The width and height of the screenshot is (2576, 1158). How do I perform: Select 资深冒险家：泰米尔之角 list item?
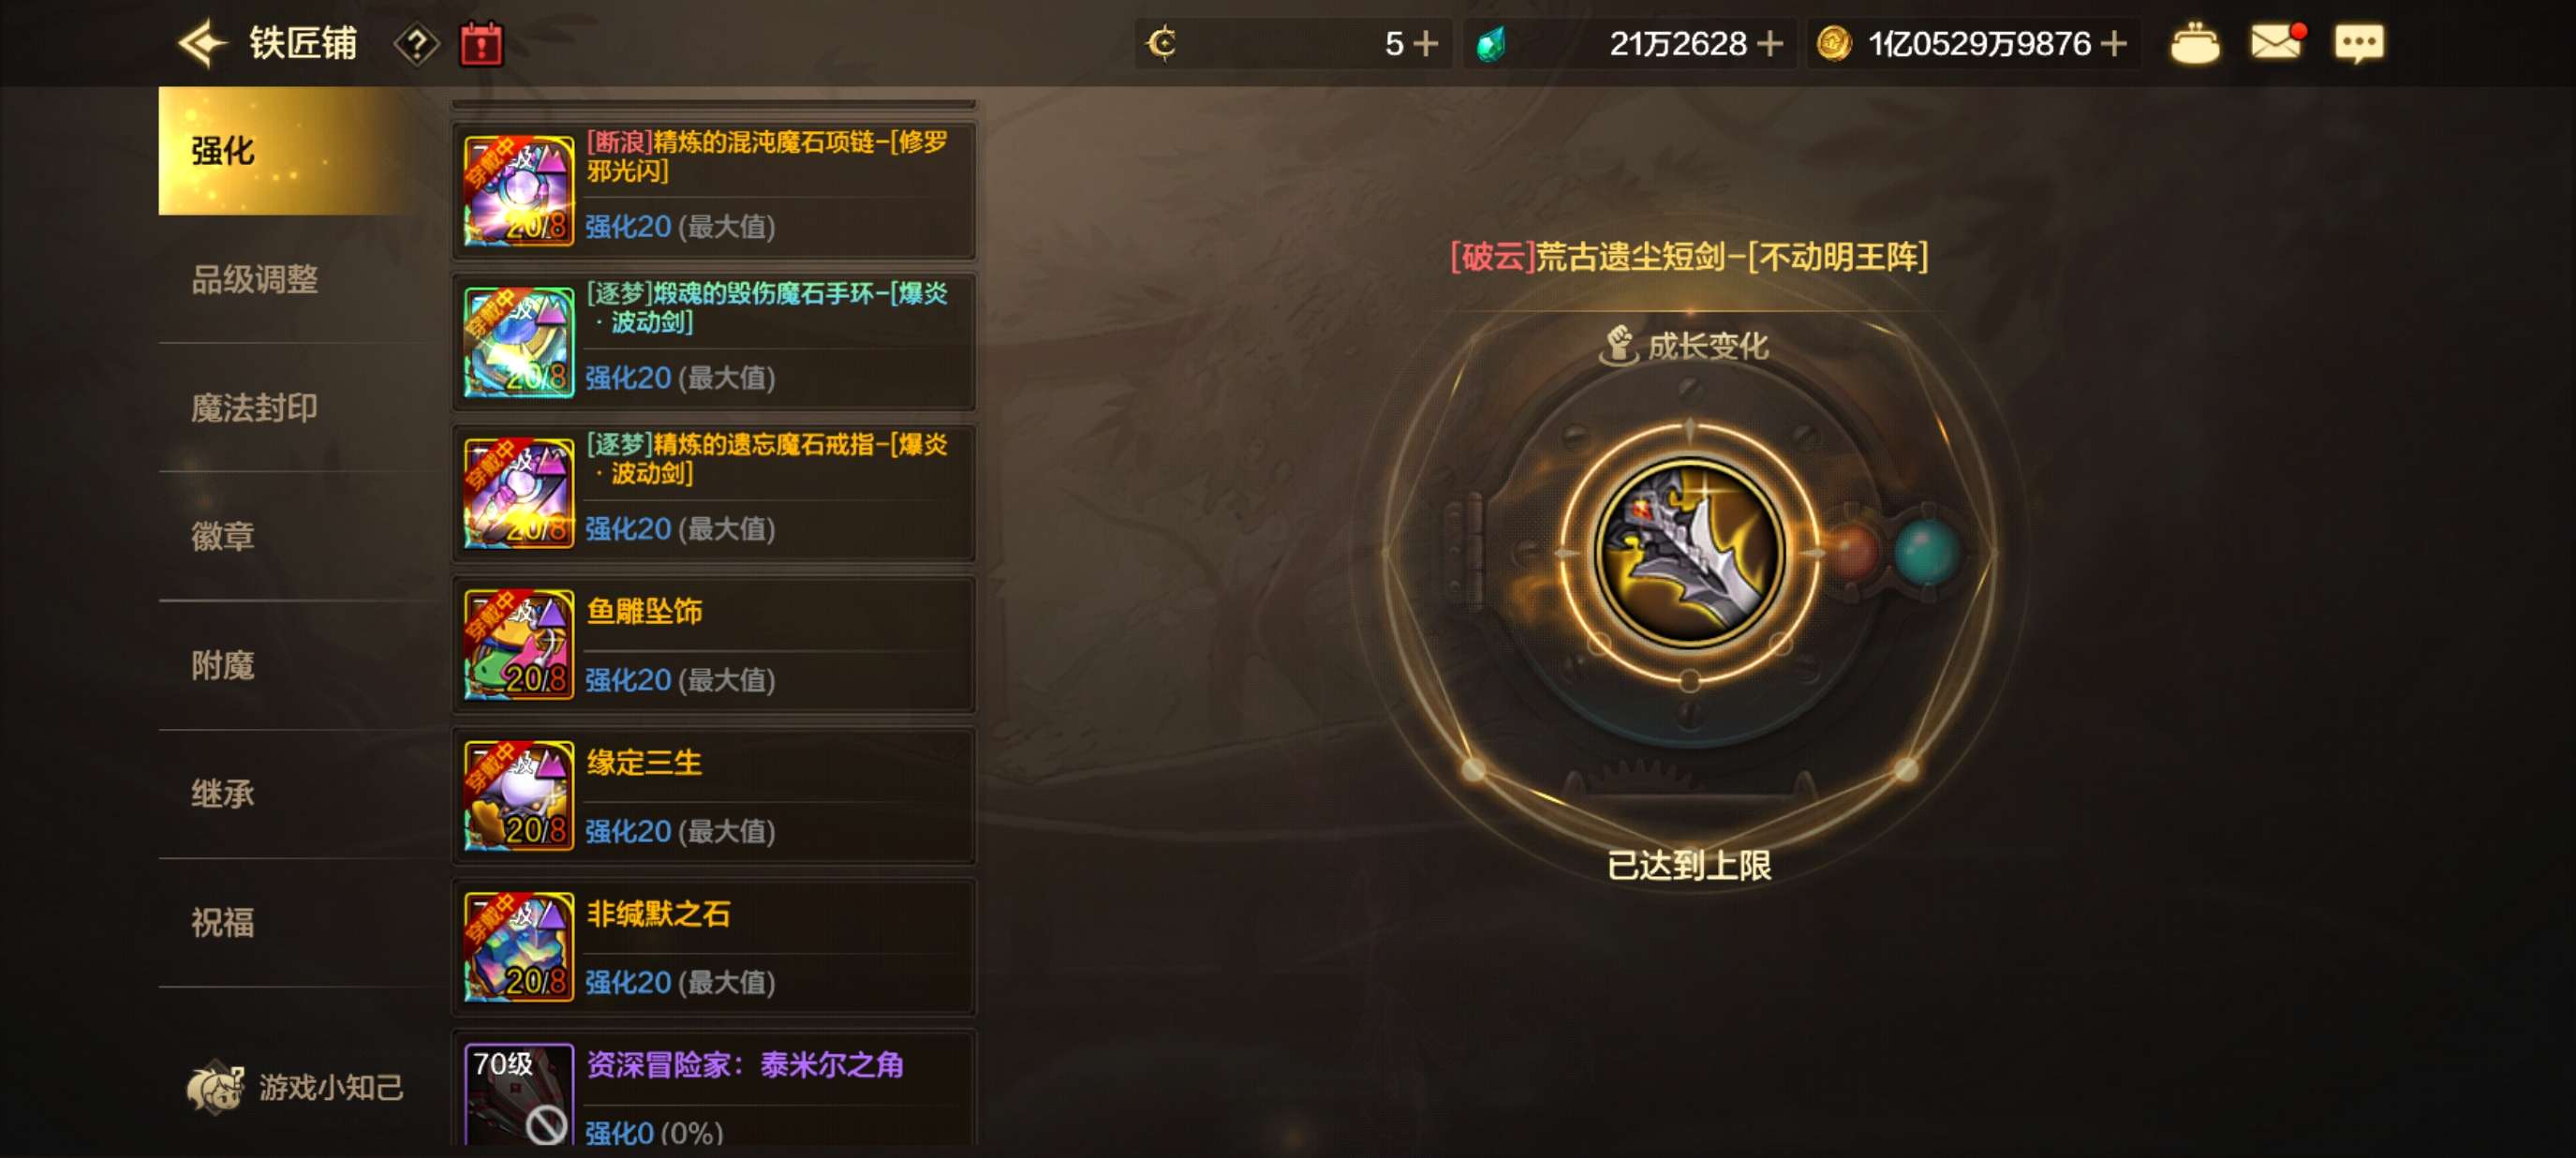tap(714, 1090)
